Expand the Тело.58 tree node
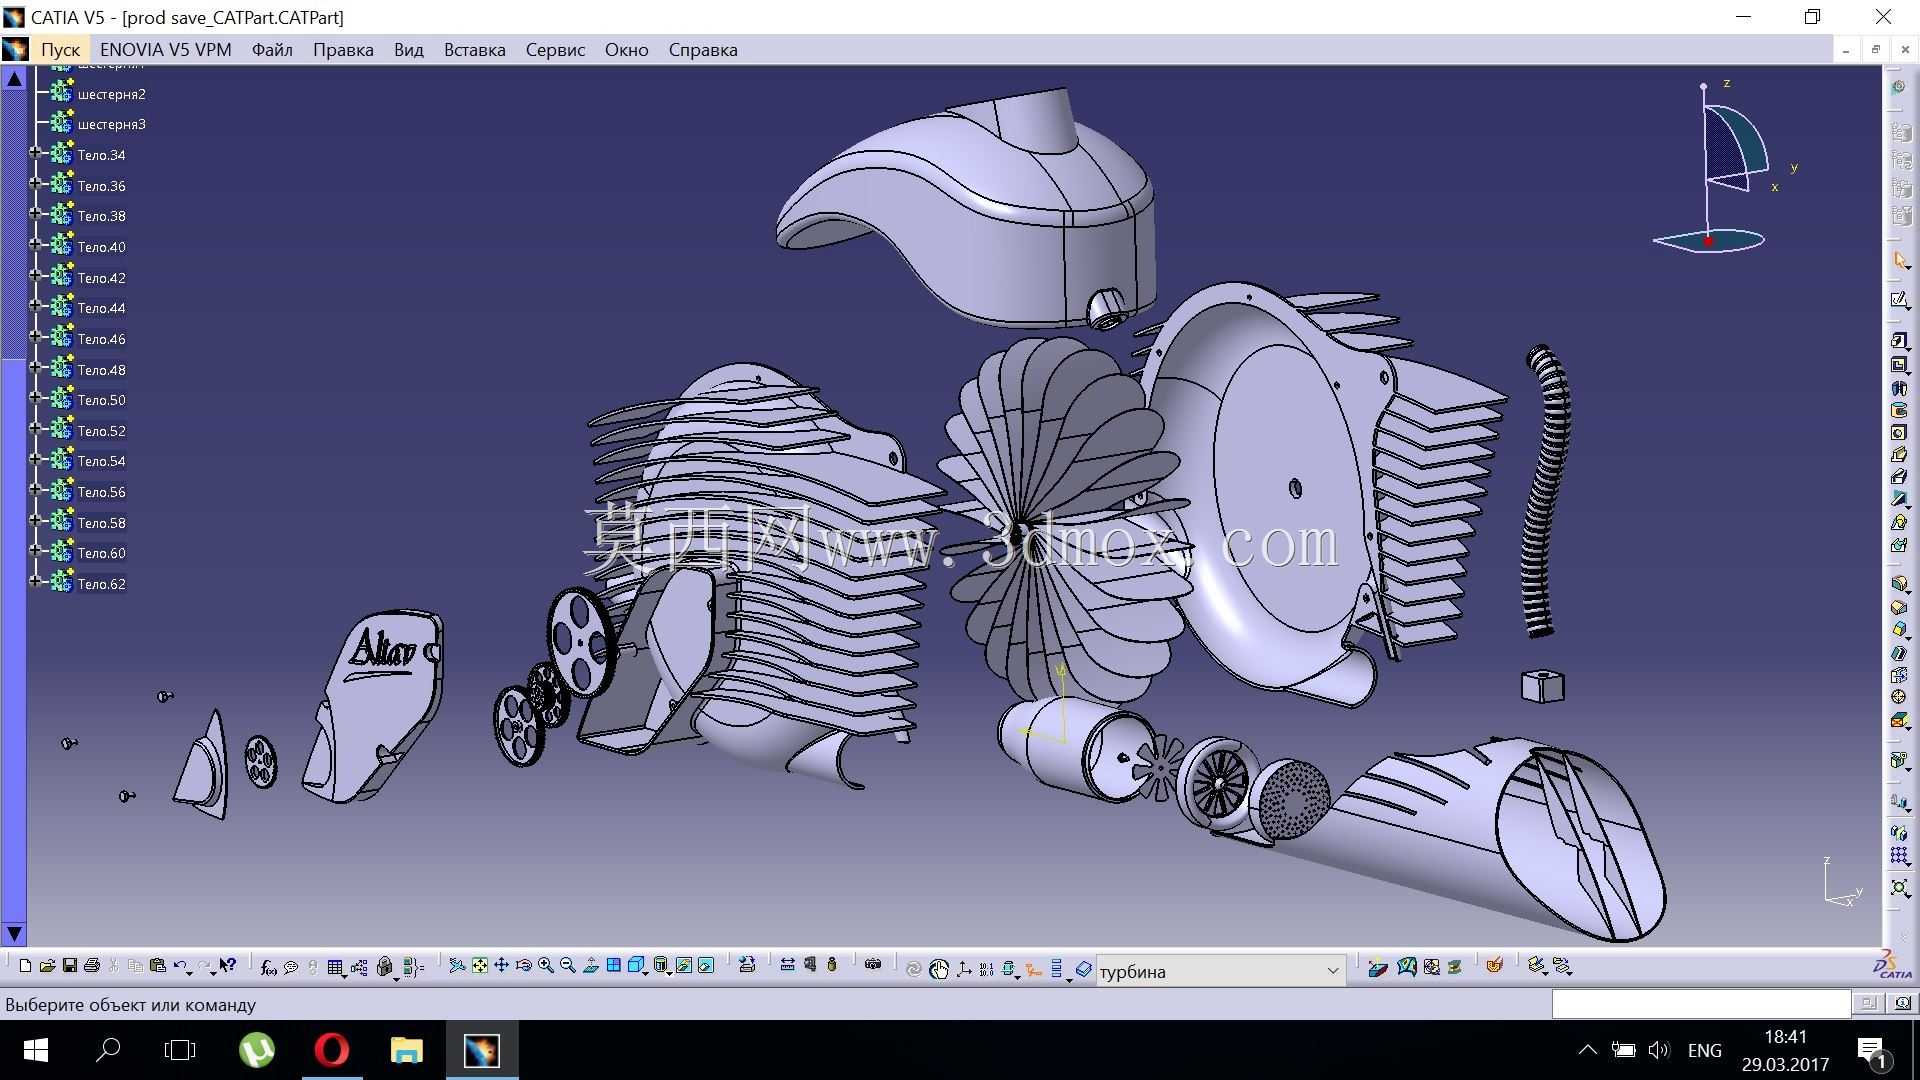The image size is (1920, 1080). coord(35,522)
